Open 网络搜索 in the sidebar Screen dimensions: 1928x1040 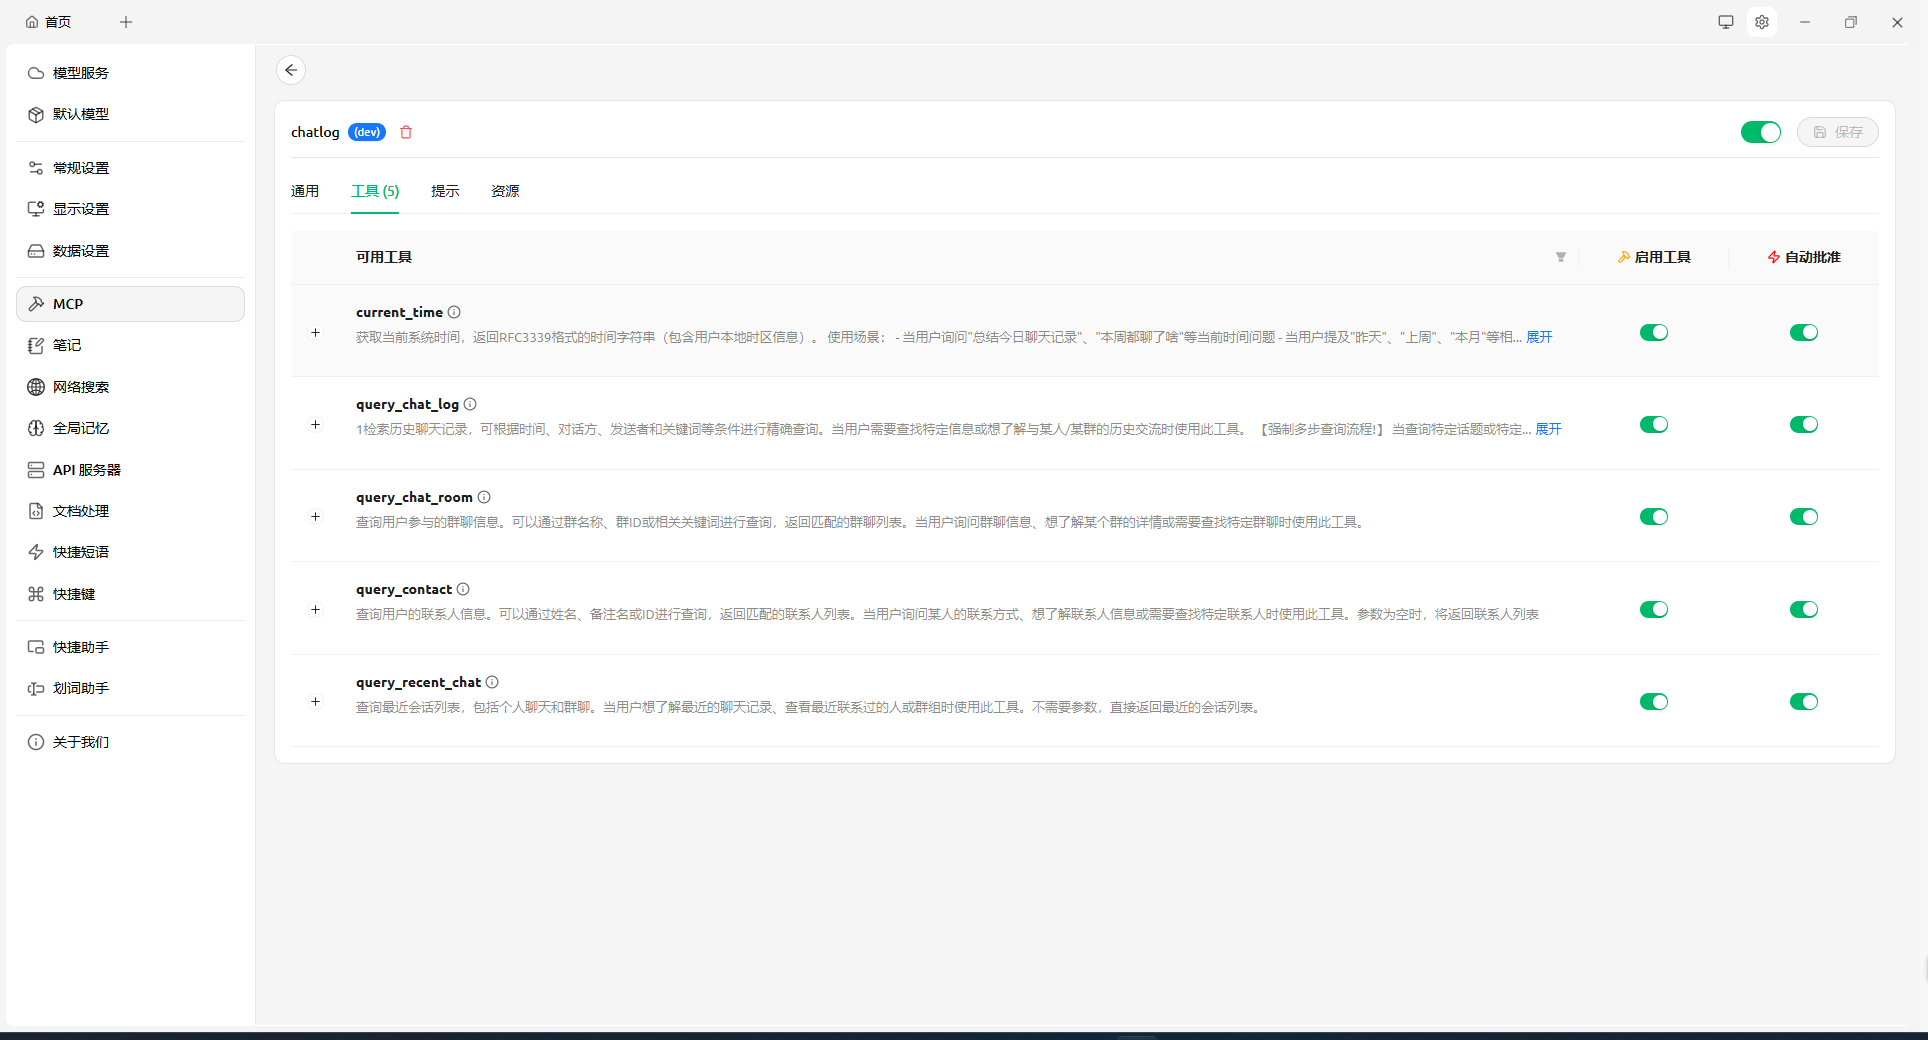[x=81, y=387]
